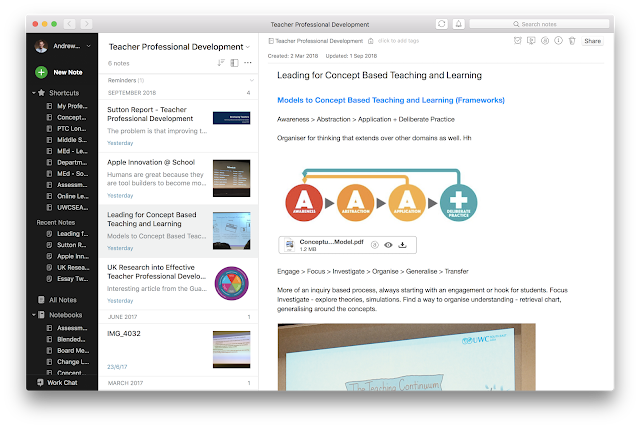Open the 'UWCSEA...' shortcut
This screenshot has height=428, width=640.
pyautogui.click(x=67, y=208)
